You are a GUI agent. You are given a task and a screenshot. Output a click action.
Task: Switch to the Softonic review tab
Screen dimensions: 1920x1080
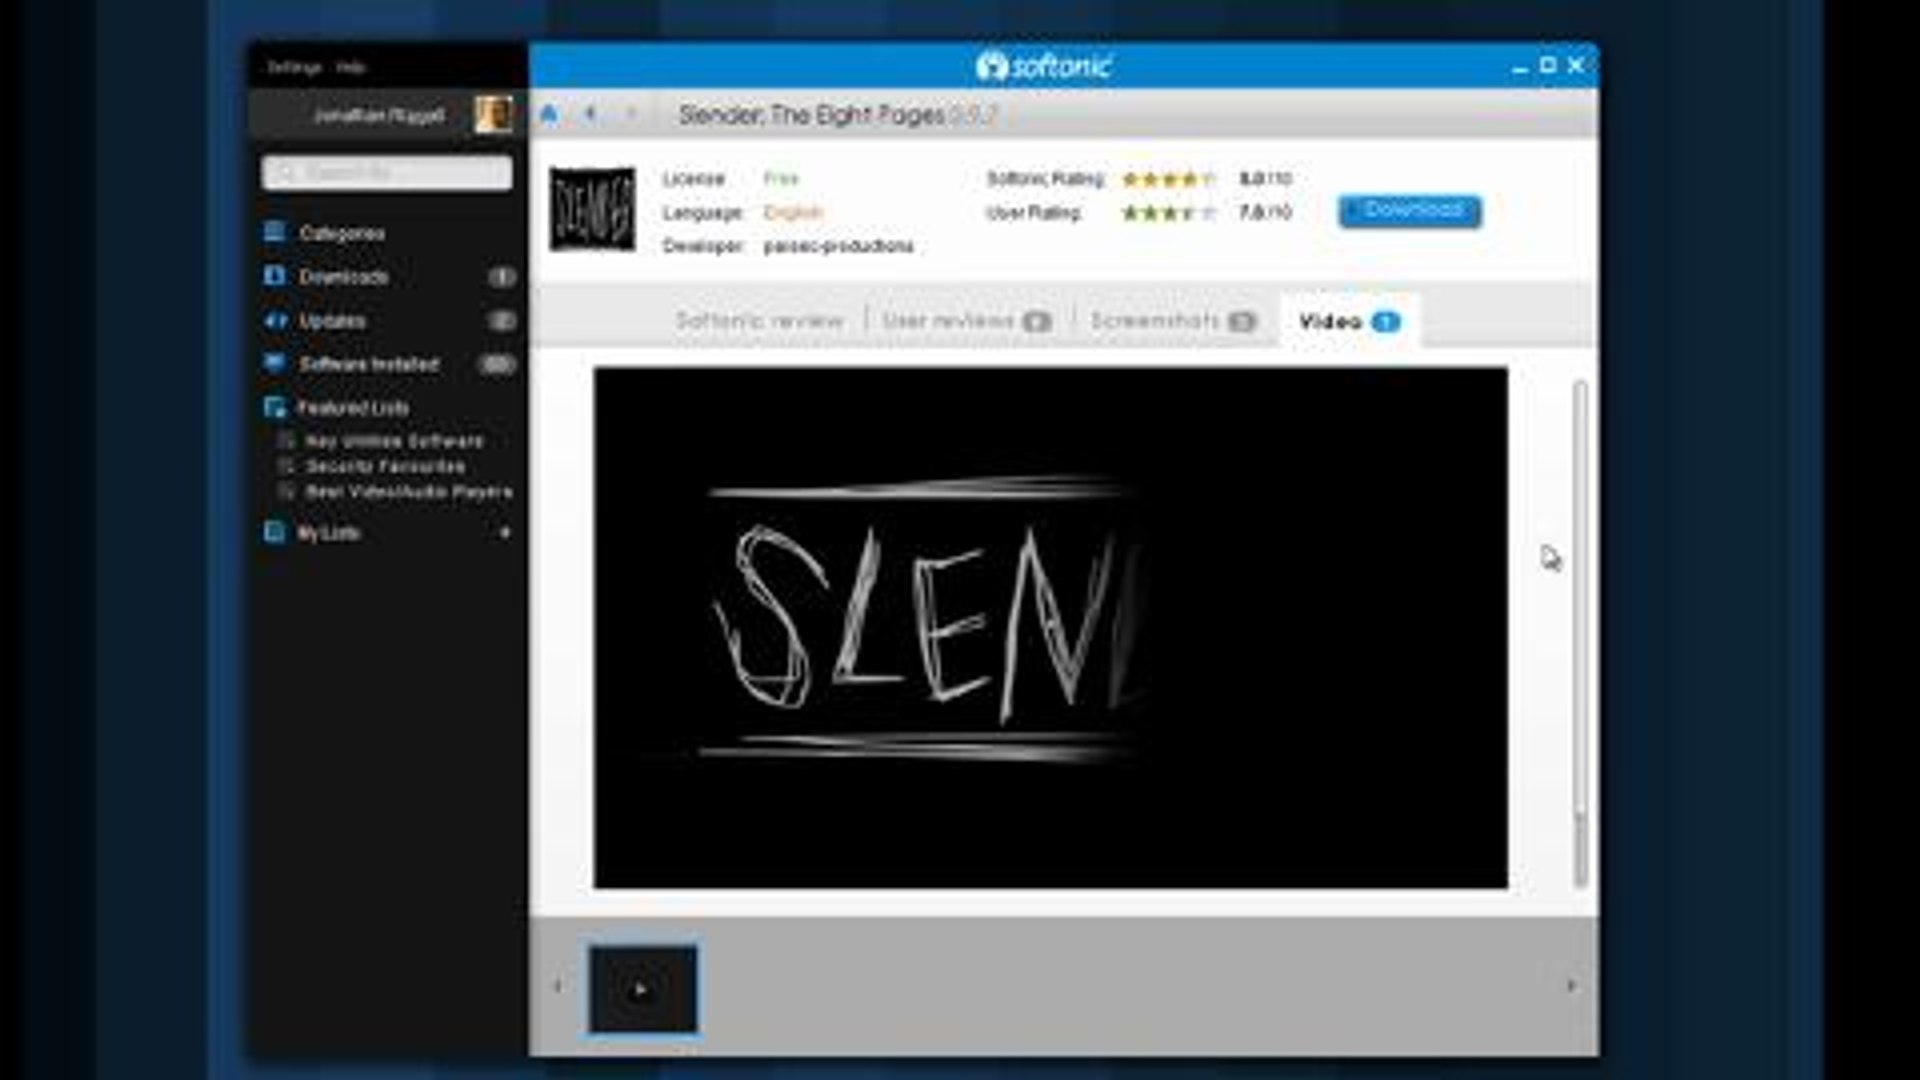(x=759, y=321)
